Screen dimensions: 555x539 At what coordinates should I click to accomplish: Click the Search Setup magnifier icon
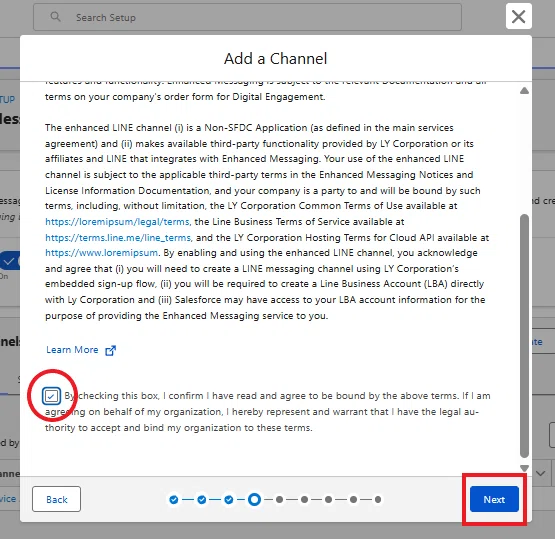point(55,17)
